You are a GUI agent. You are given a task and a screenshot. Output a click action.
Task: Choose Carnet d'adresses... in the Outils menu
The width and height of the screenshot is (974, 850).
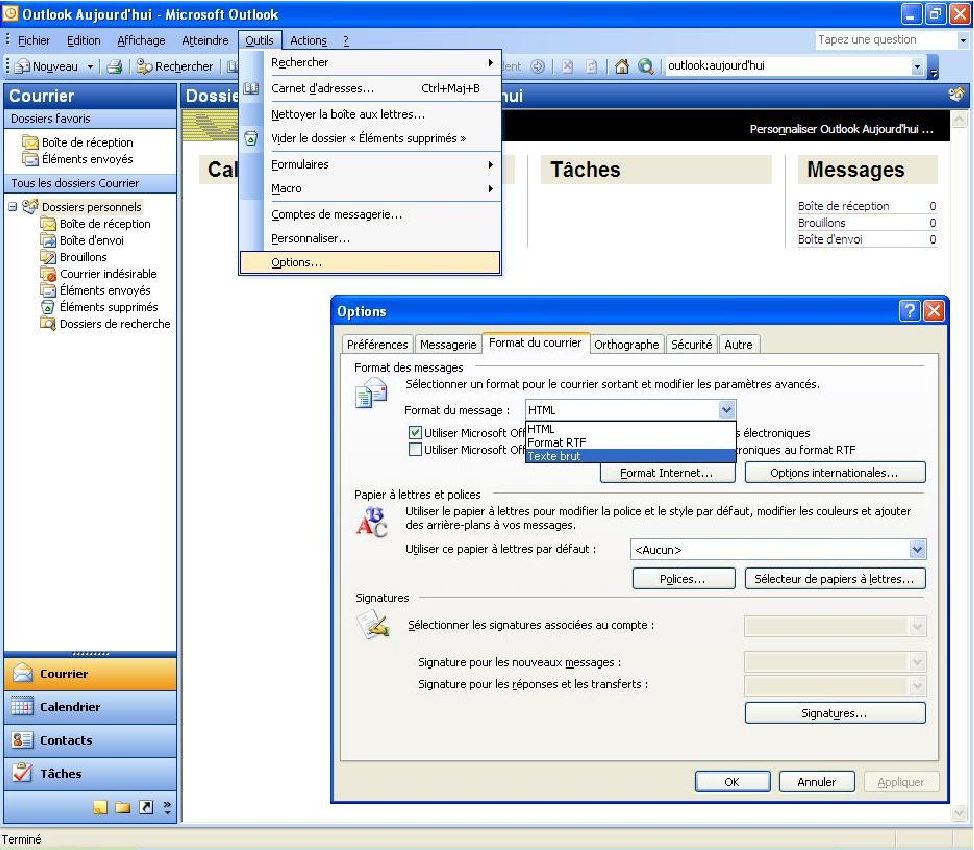click(x=370, y=88)
